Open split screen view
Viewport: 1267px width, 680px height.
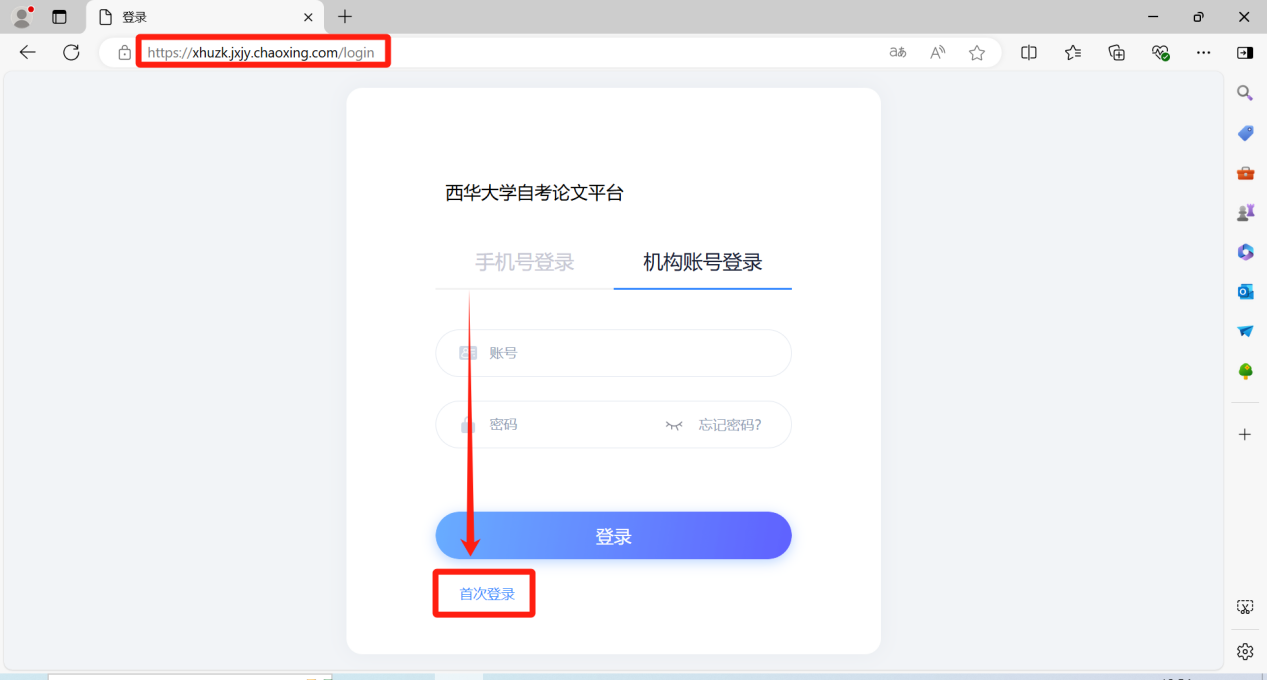(1029, 53)
